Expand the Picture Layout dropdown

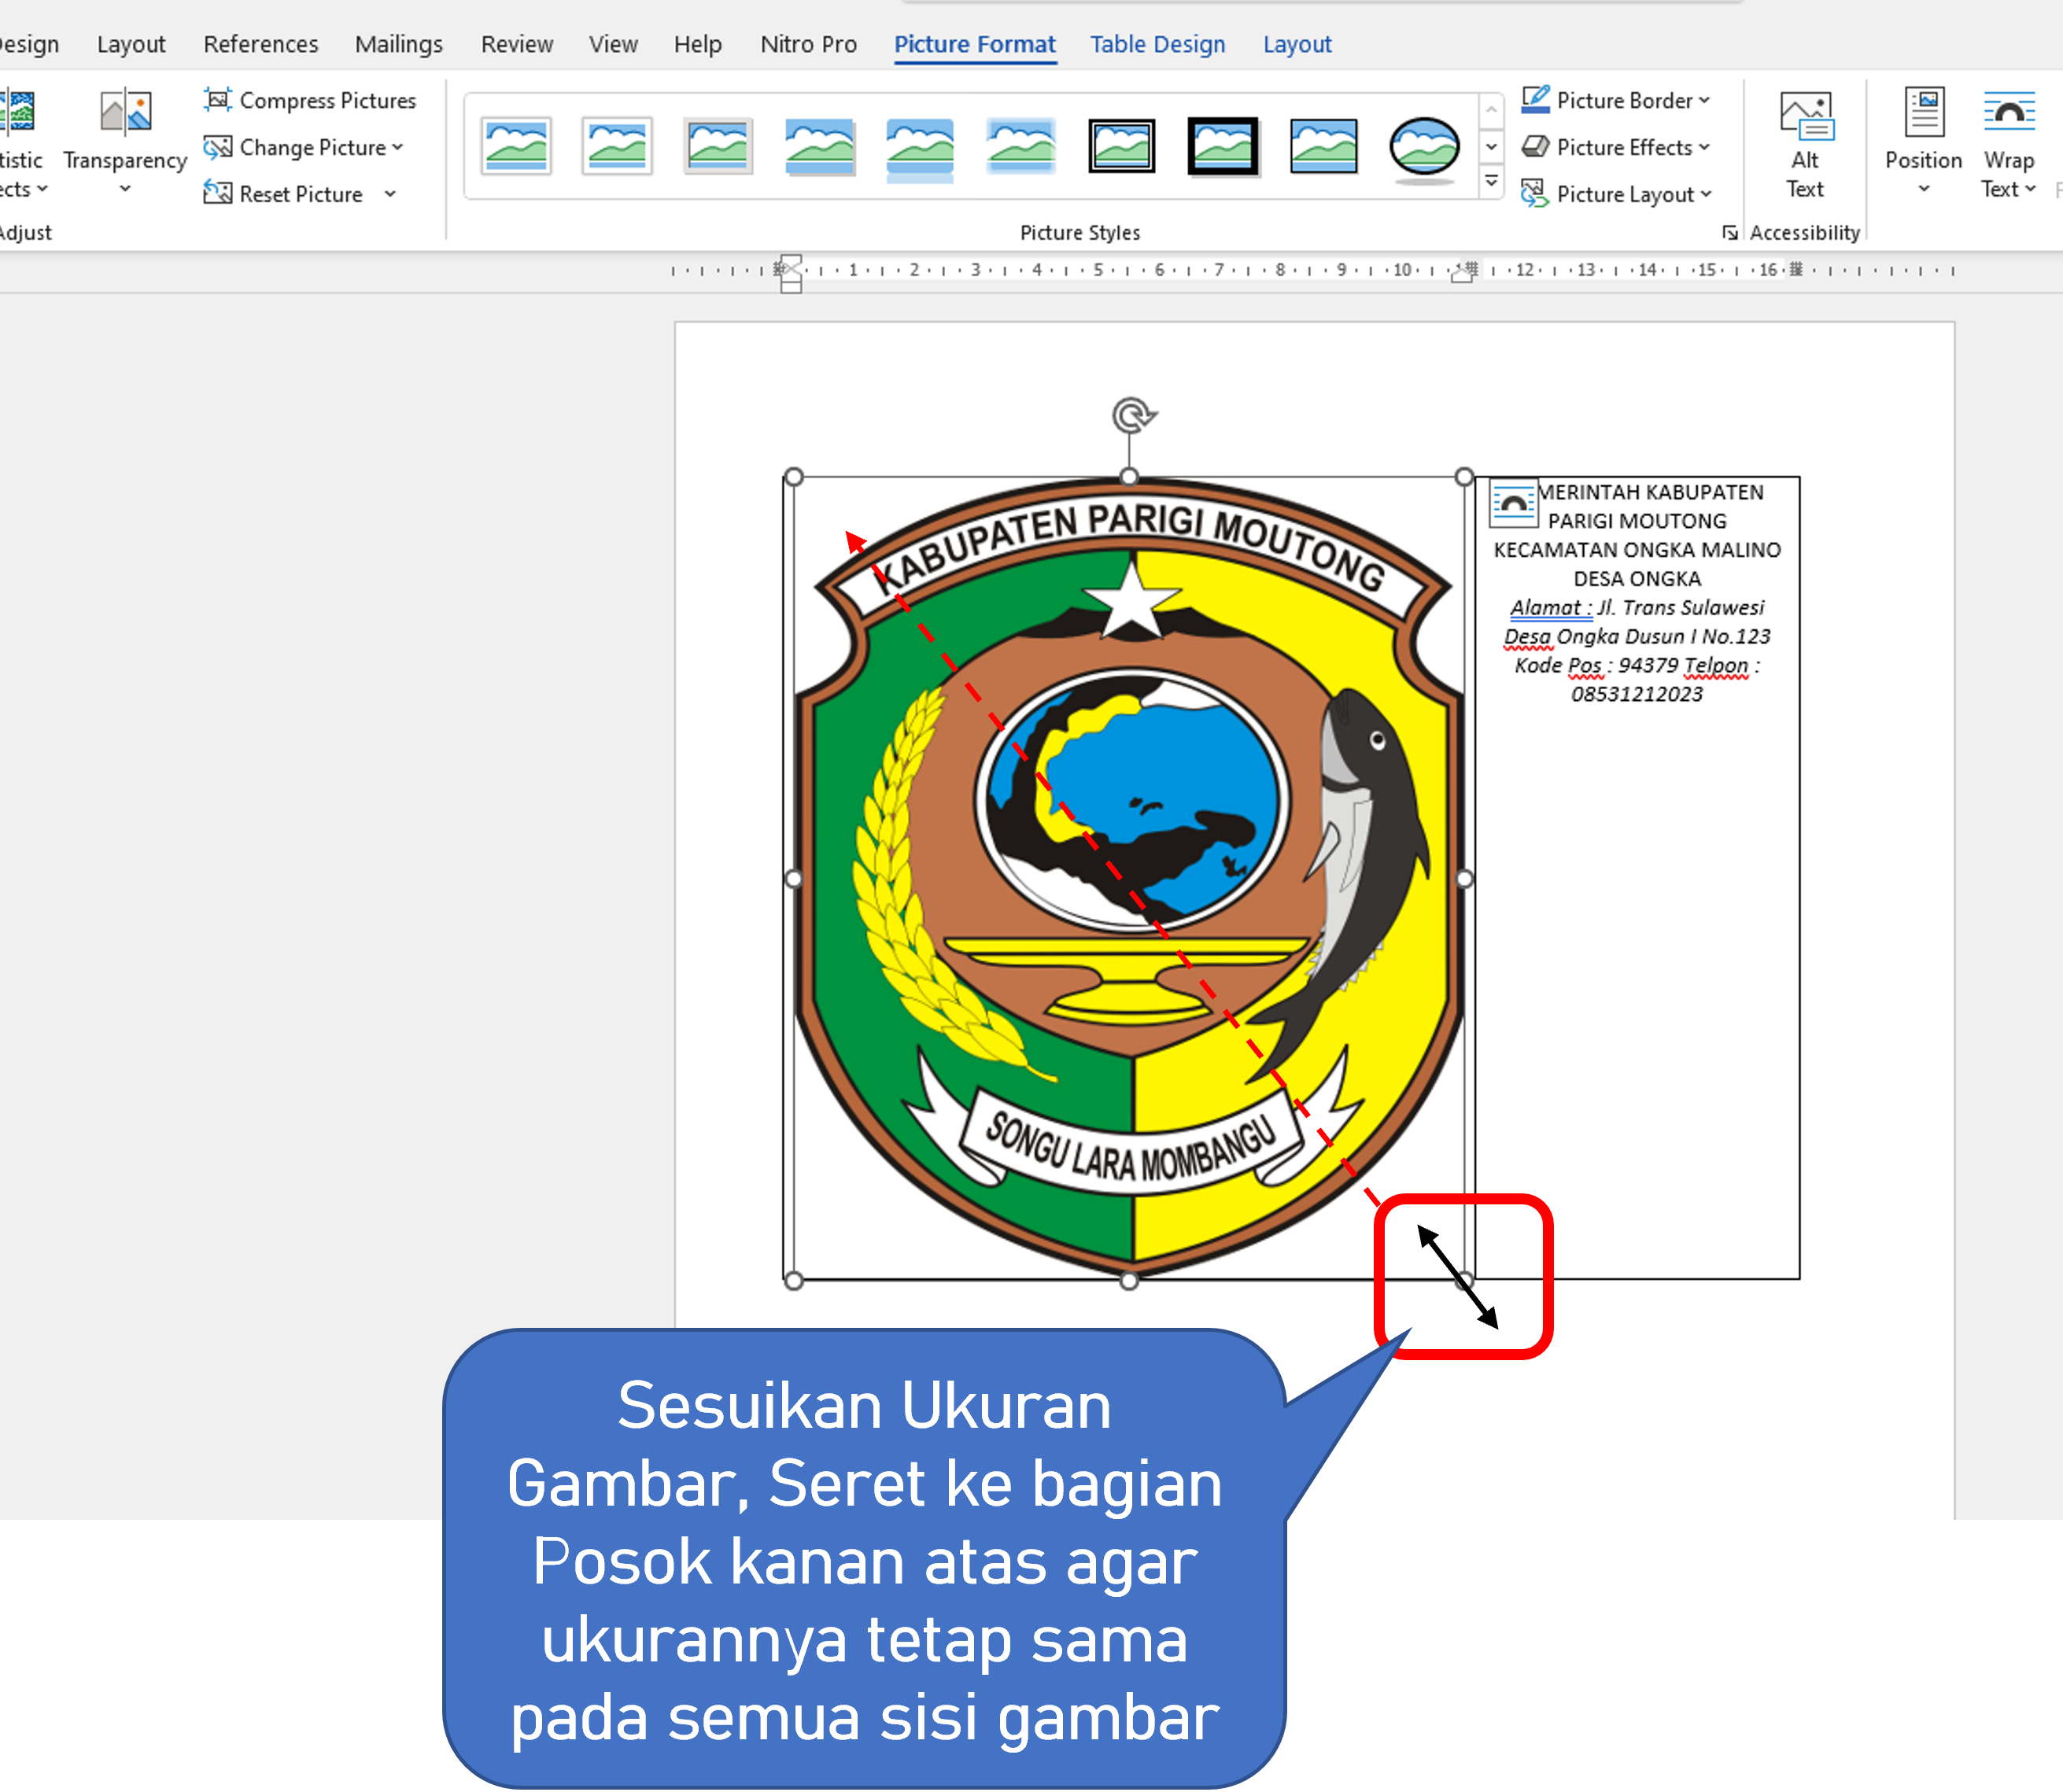coord(1705,194)
